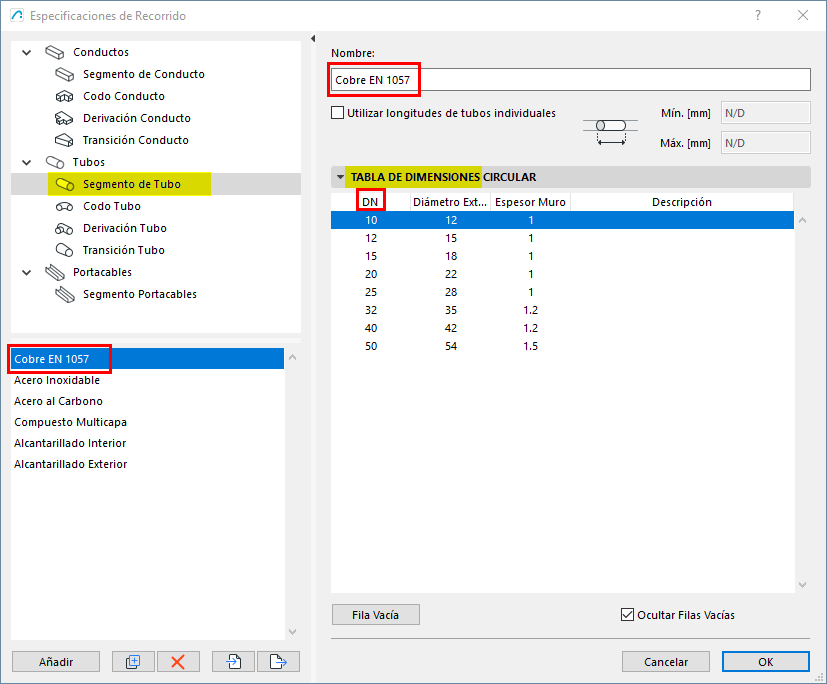
Task: Select Compuesto Multicapa in the list
Action: click(x=148, y=422)
